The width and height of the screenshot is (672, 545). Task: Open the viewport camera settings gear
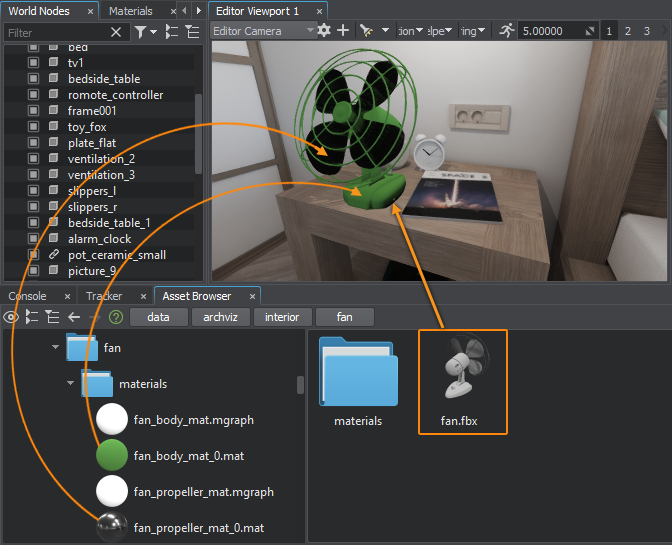point(324,31)
